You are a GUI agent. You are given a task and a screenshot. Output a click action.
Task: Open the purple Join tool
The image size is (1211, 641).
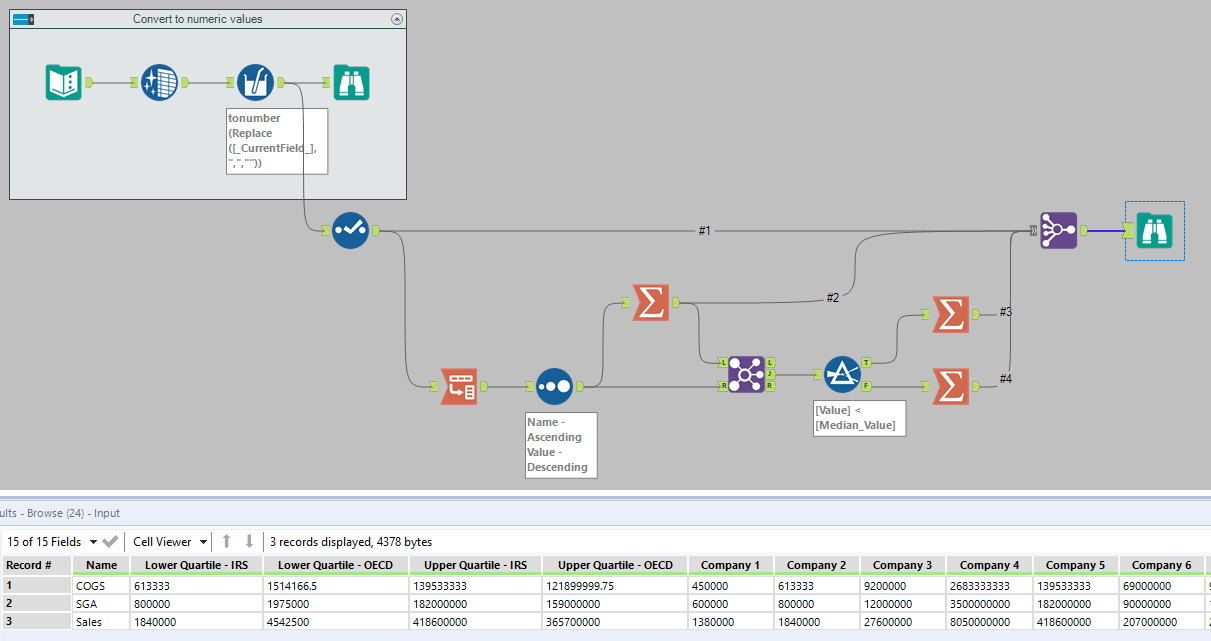point(746,374)
